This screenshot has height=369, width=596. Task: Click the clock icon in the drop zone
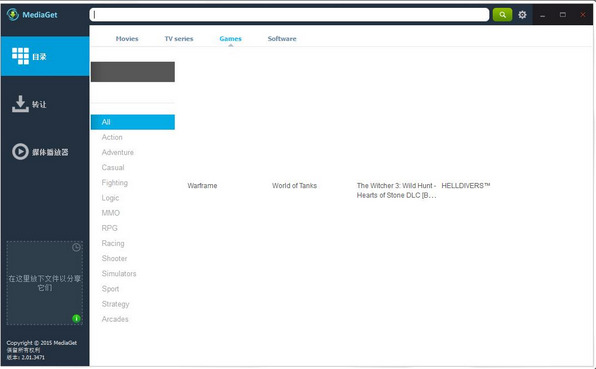pos(76,247)
